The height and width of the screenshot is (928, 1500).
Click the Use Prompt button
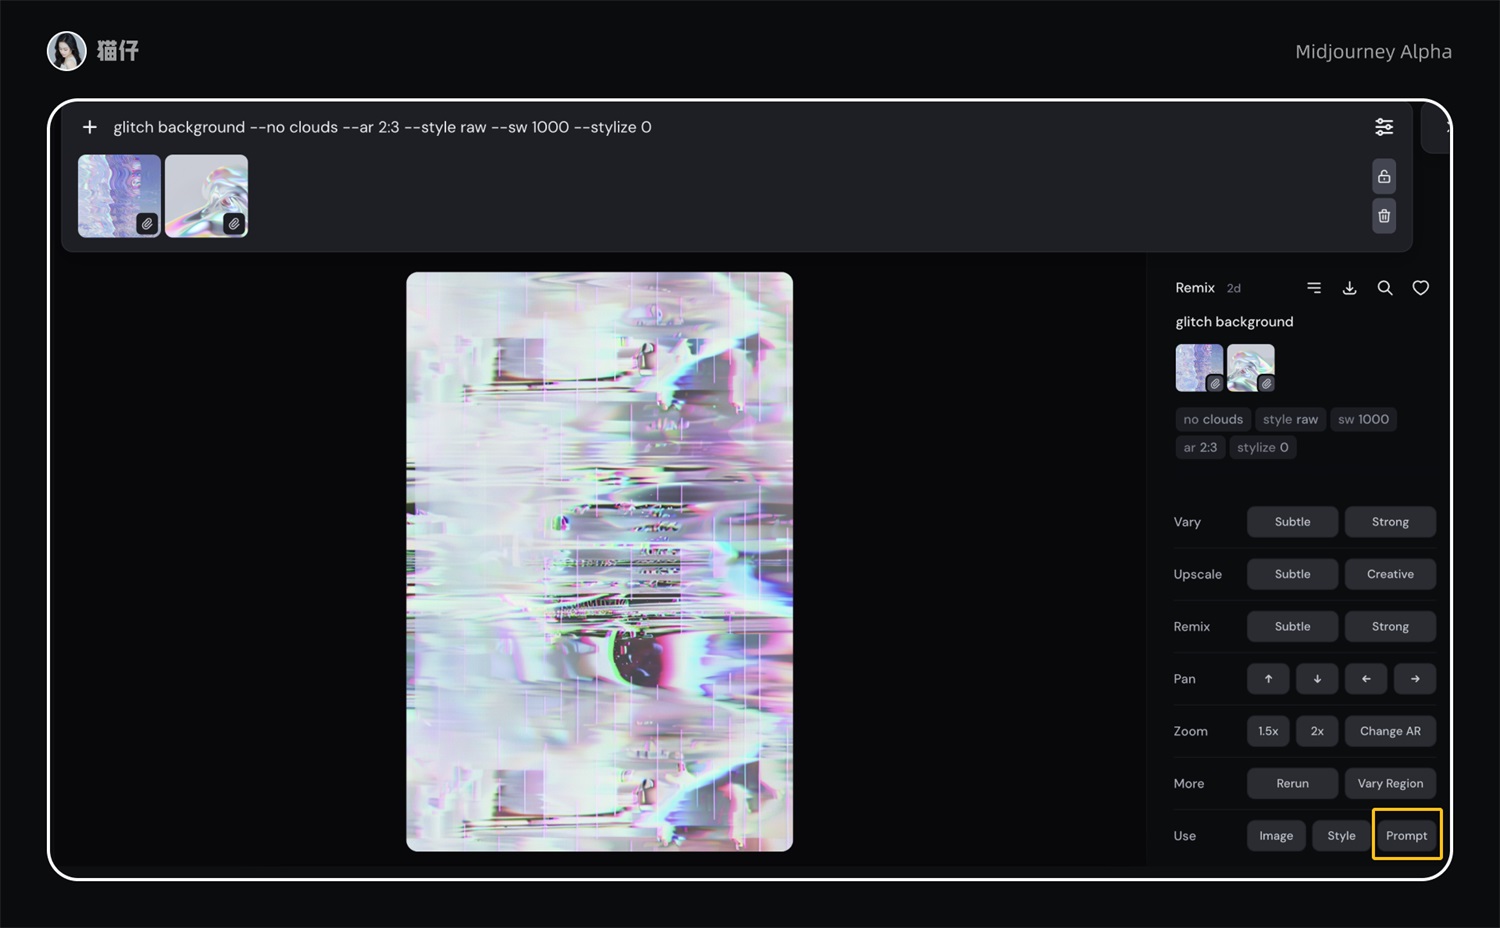pos(1406,836)
